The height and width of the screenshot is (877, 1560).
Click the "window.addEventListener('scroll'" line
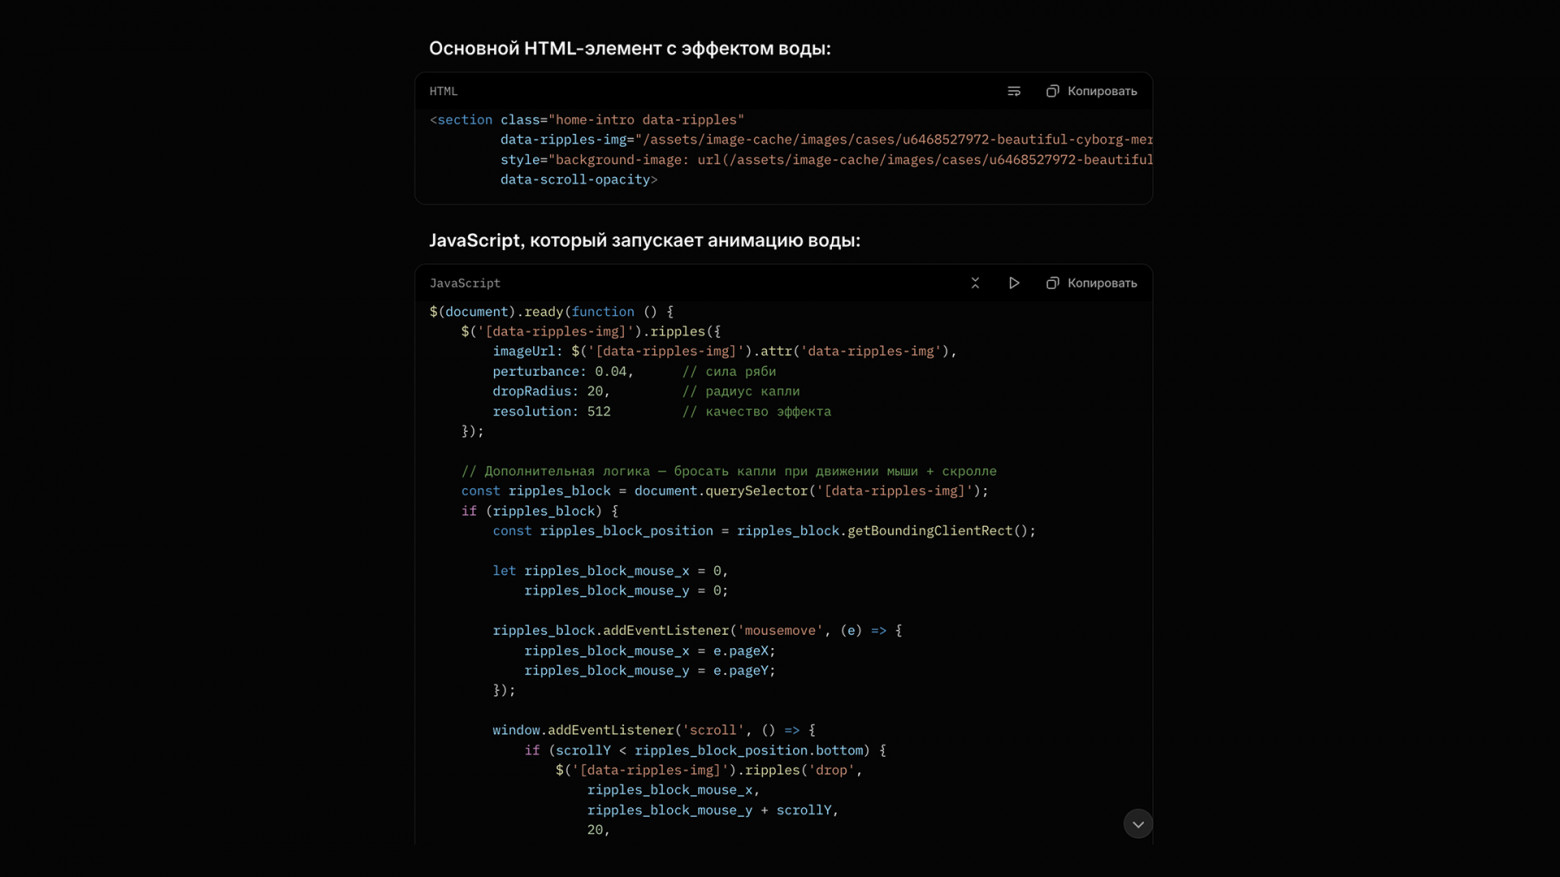pyautogui.click(x=654, y=730)
